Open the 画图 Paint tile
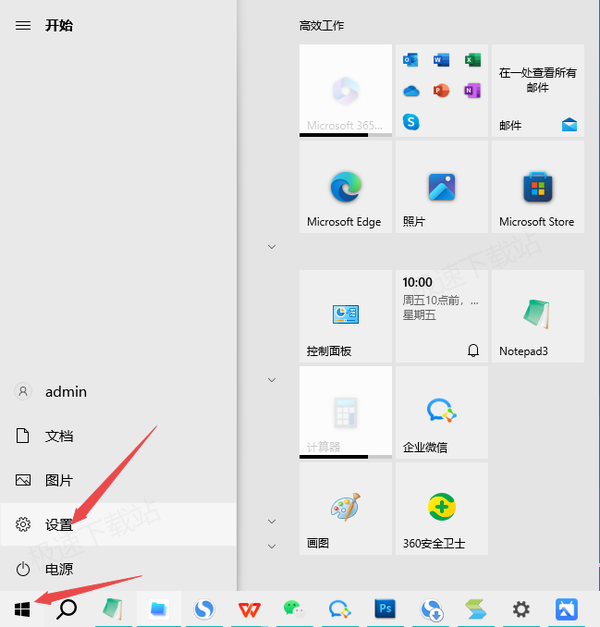 pyautogui.click(x=345, y=509)
